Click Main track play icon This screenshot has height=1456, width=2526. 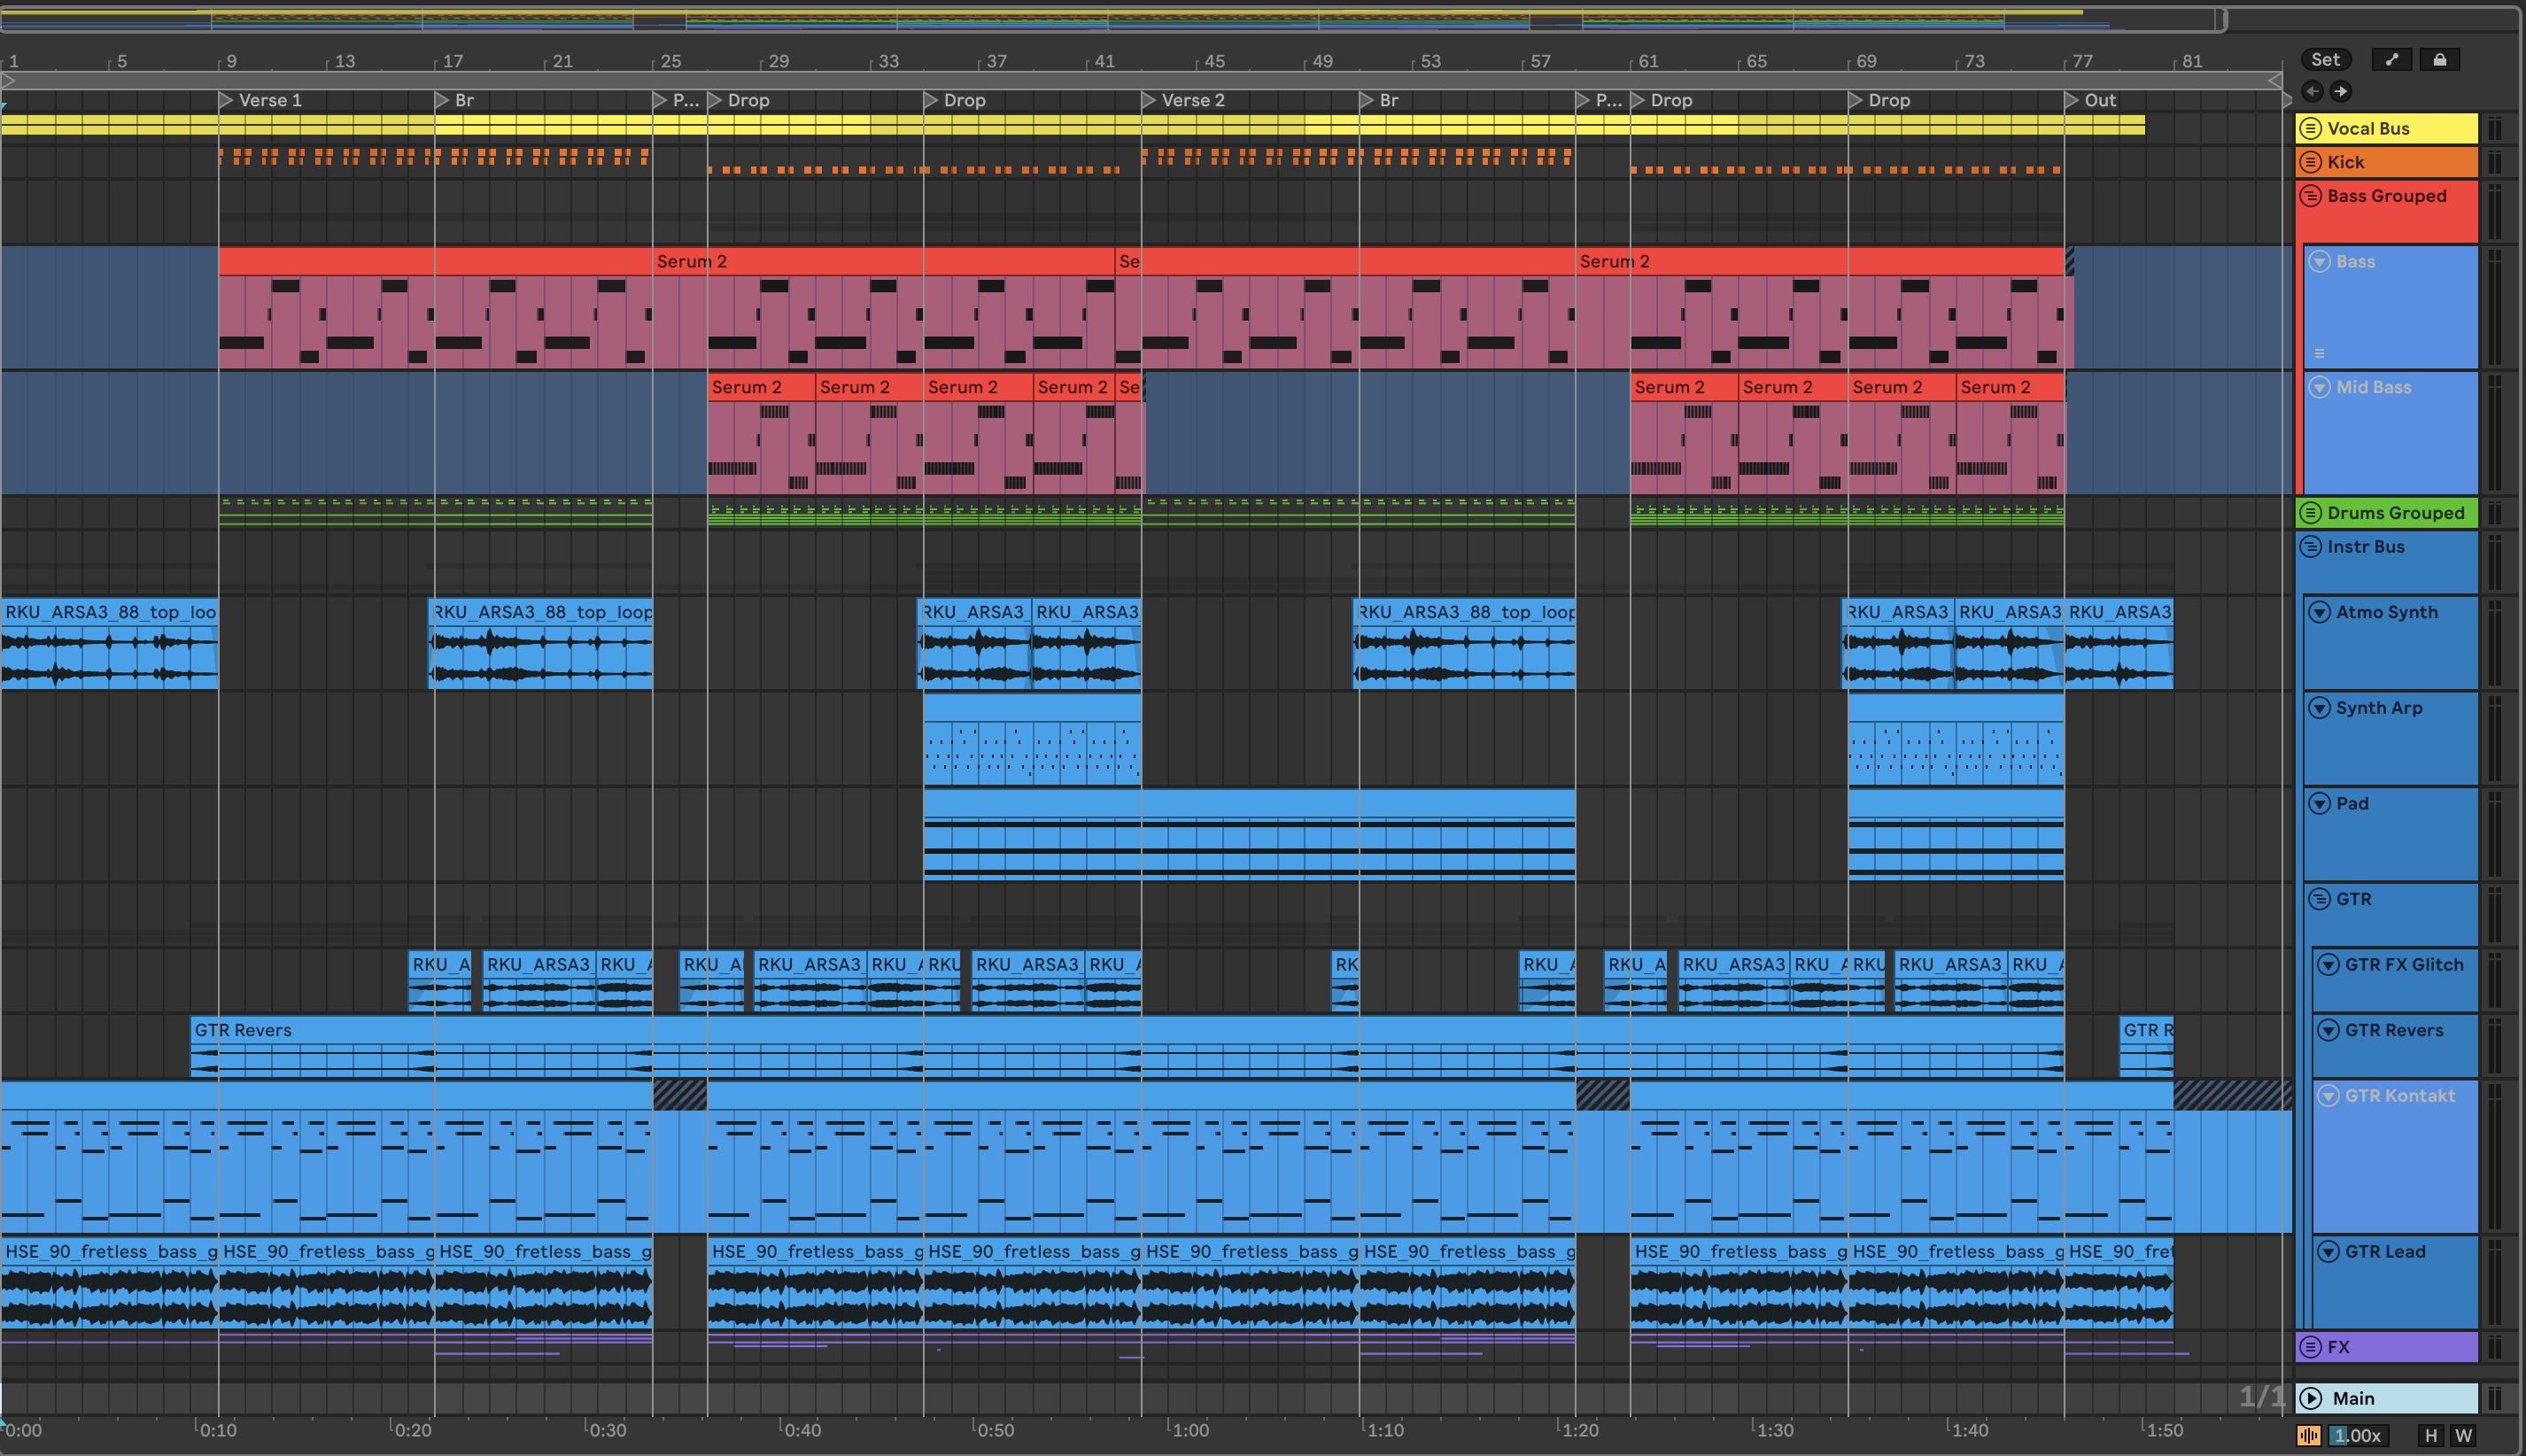[2311, 1398]
